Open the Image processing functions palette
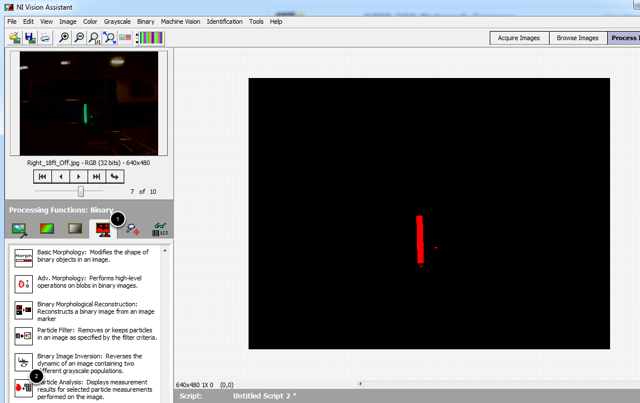Screen dimensions: 640x403 19,229
